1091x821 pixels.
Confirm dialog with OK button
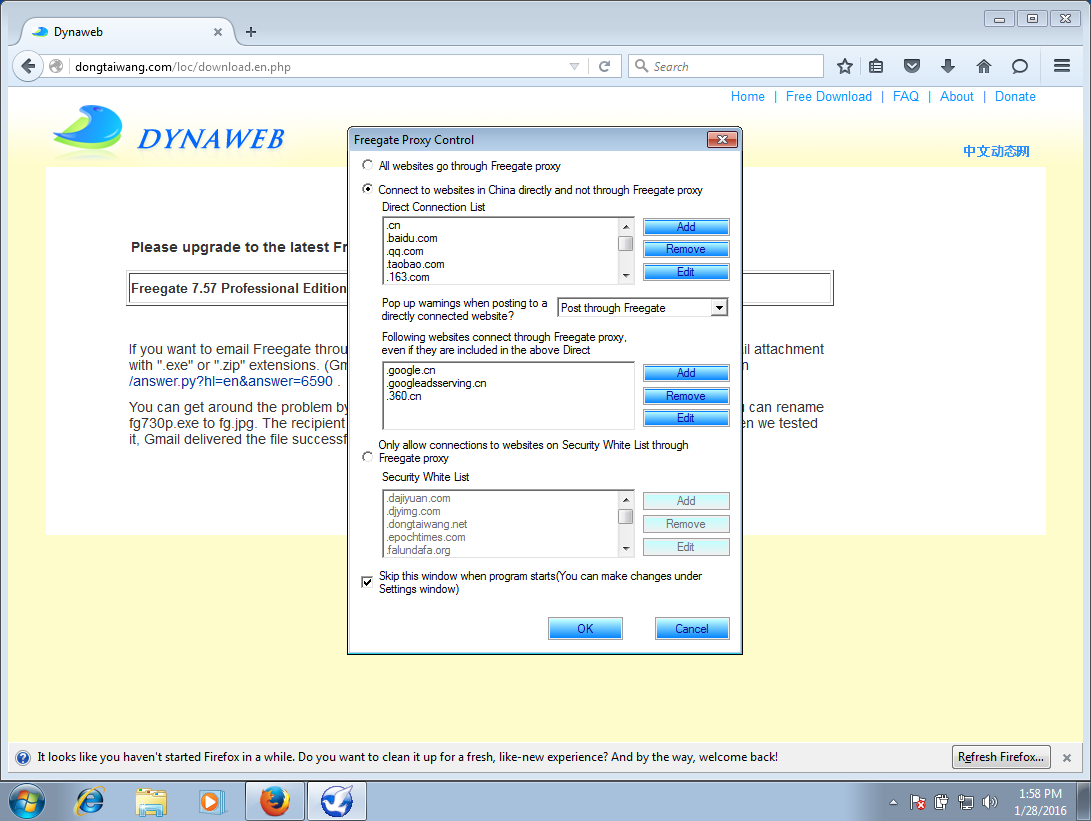585,628
